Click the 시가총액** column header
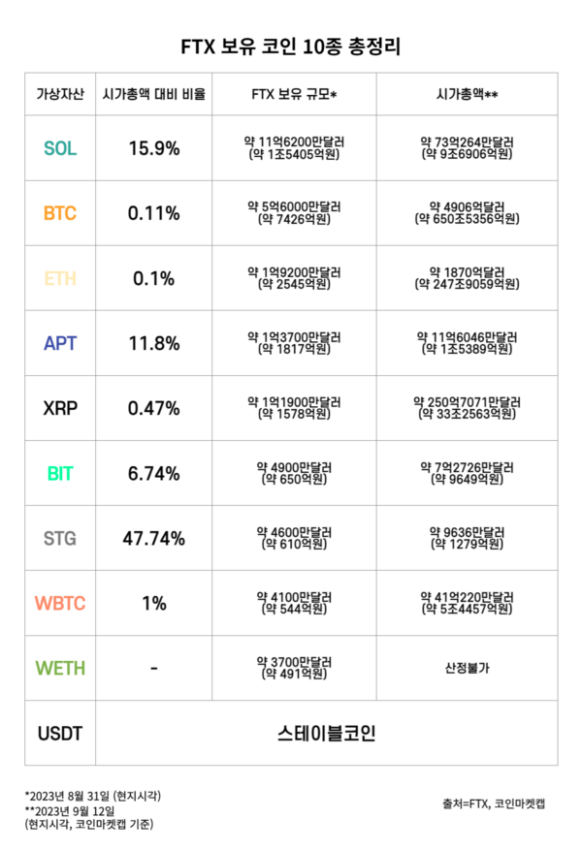 pyautogui.click(x=467, y=94)
